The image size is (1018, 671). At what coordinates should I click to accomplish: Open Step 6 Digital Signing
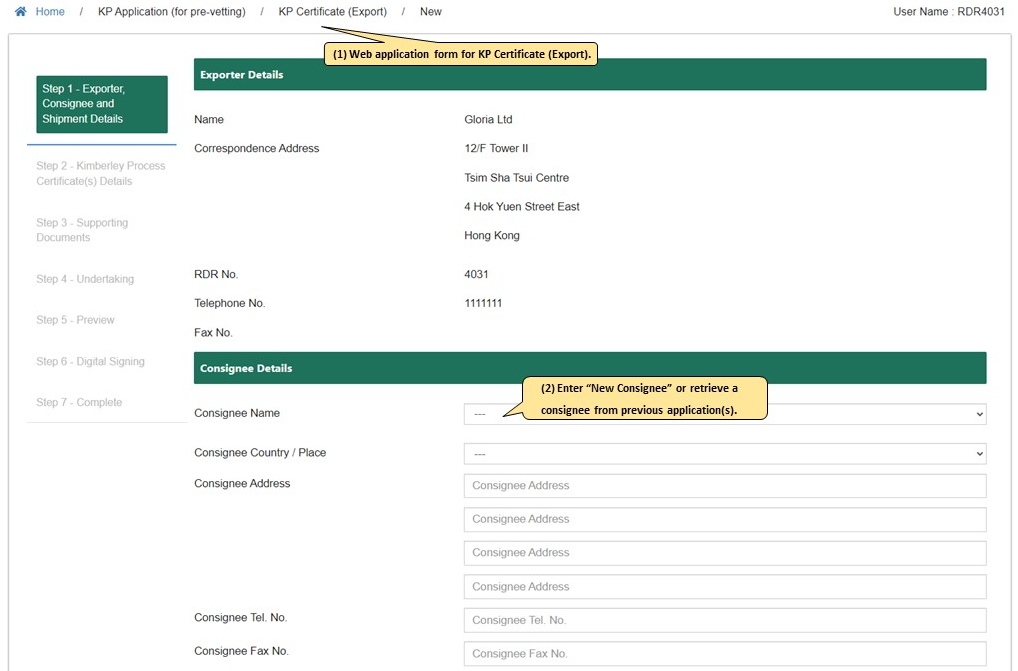coord(90,361)
